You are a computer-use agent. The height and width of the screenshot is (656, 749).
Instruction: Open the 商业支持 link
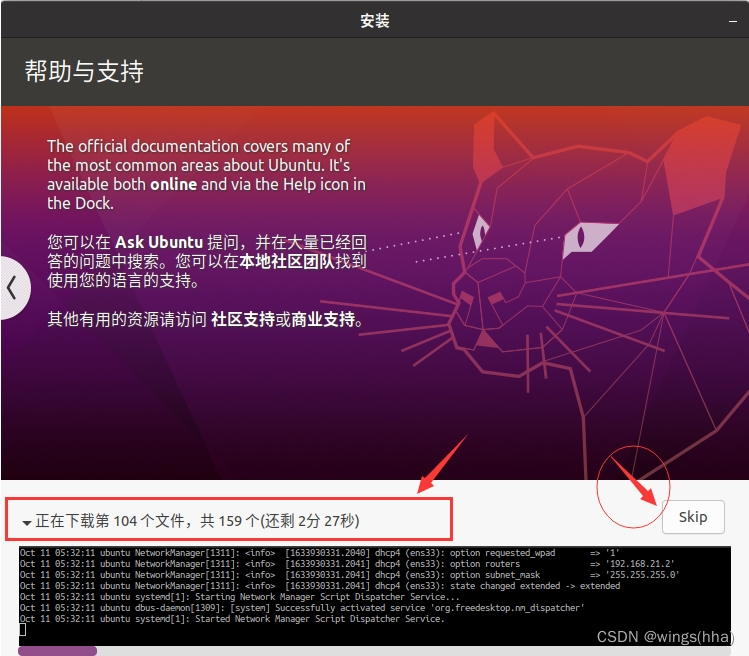pyautogui.click(x=323, y=319)
